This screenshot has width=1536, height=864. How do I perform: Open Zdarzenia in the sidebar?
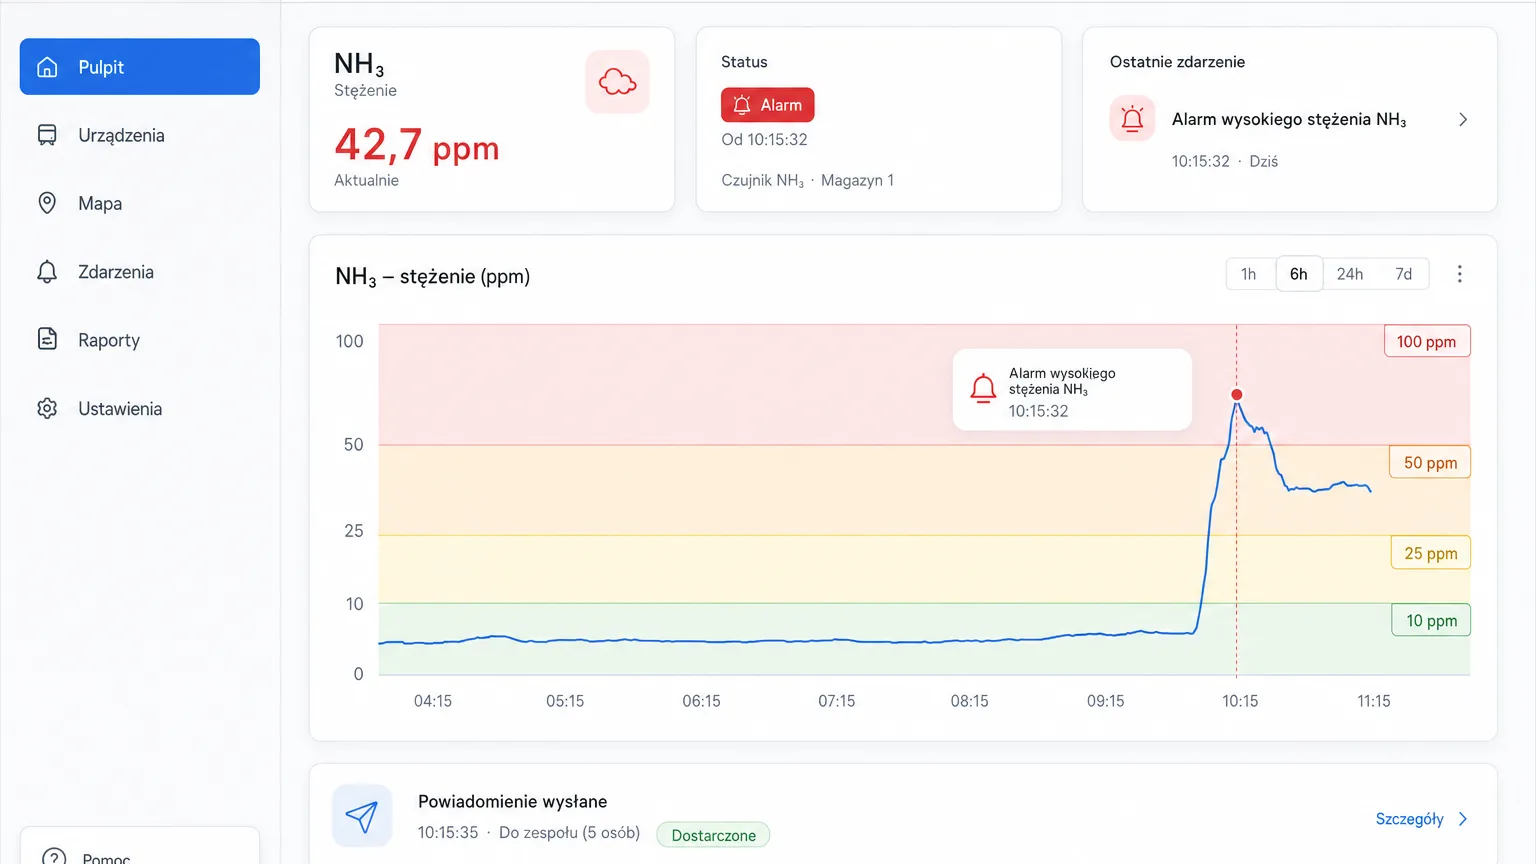[140, 272]
